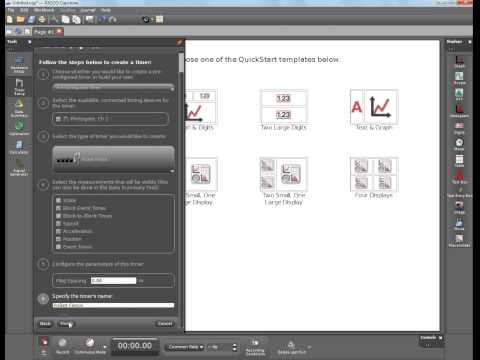Screen dimensions: 480x360
Task: Click the New experiment toolbar icon
Action: [10, 20]
